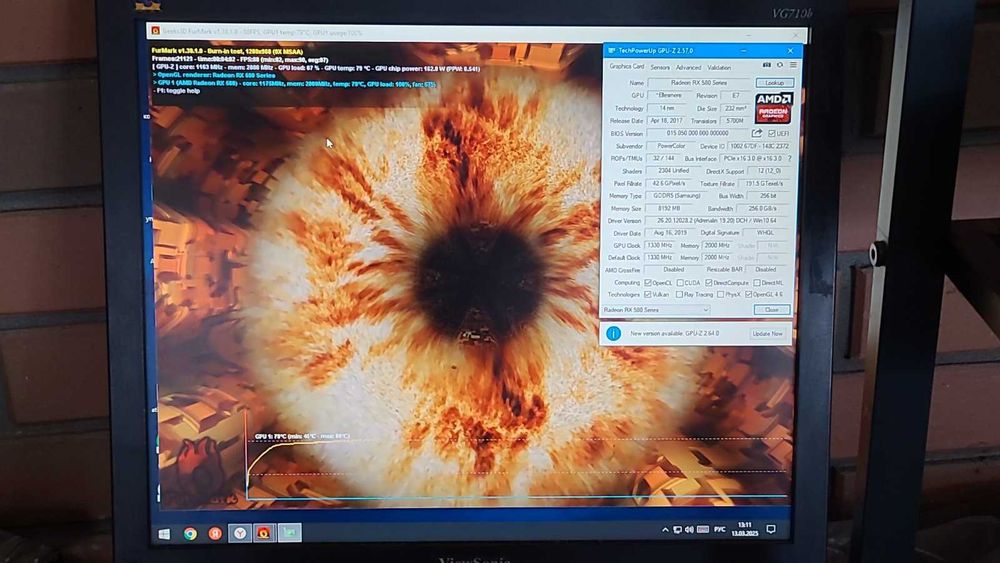Click the Driver Version field
The image size is (1000, 563).
717,221
